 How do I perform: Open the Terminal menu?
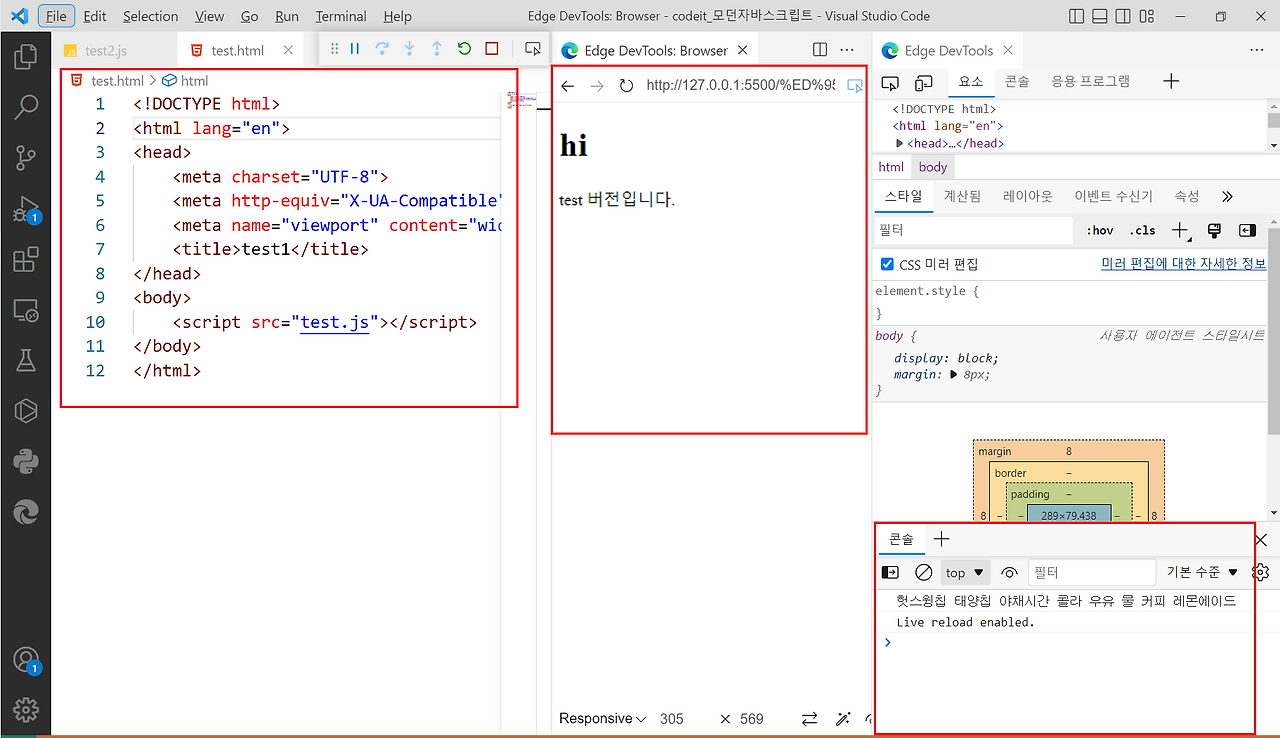pos(340,16)
